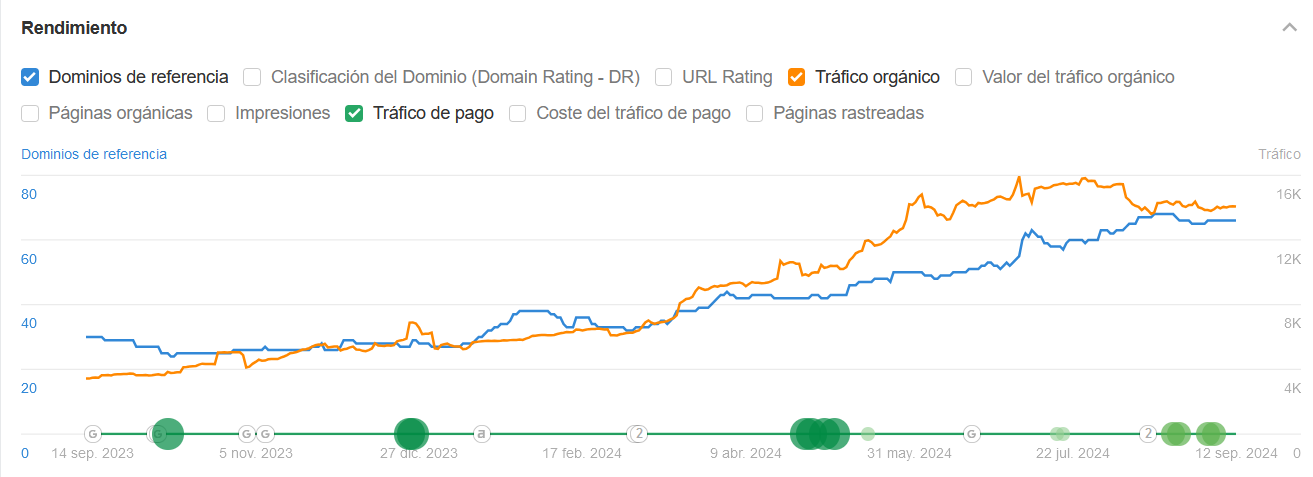Click the rightmost G marker near 5 nov. 2023
The width and height of the screenshot is (1313, 477).
(x=265, y=434)
